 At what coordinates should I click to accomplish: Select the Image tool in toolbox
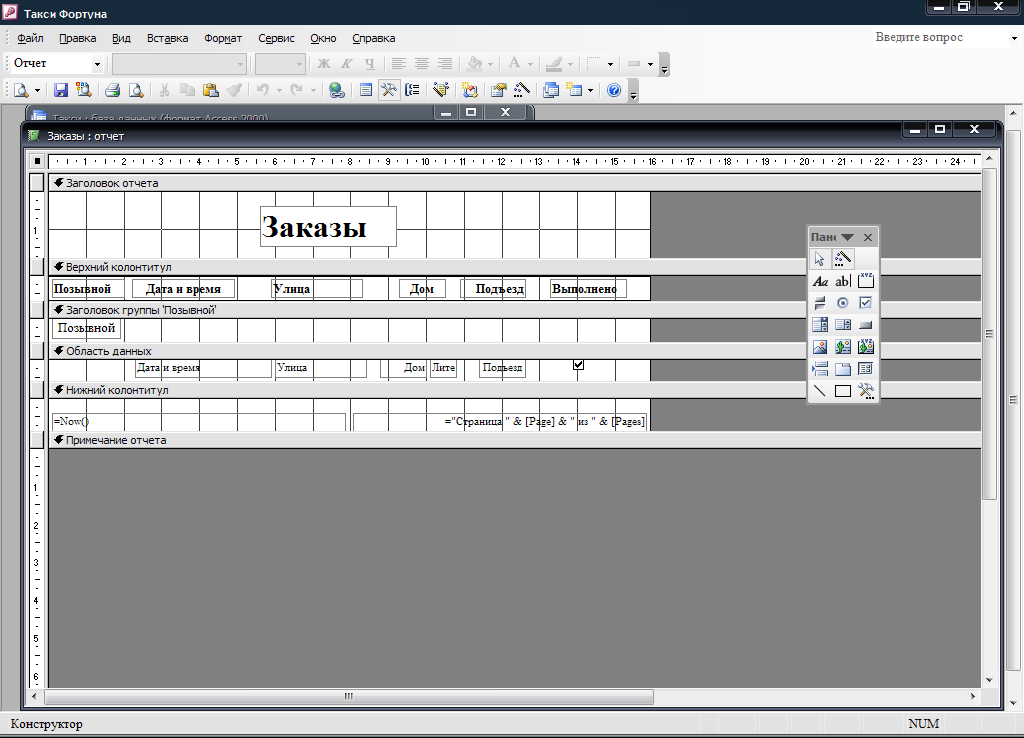coord(820,347)
